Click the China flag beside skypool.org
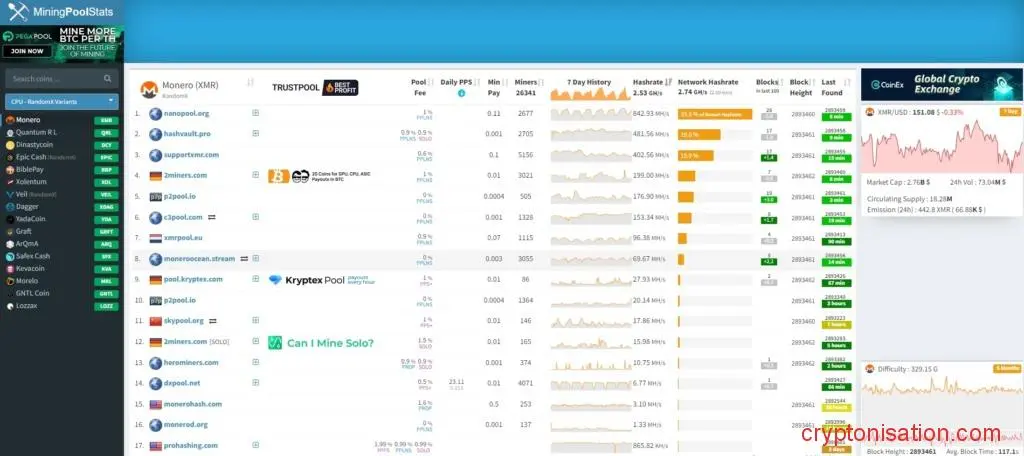Image resolution: width=1024 pixels, height=456 pixels. 155,321
